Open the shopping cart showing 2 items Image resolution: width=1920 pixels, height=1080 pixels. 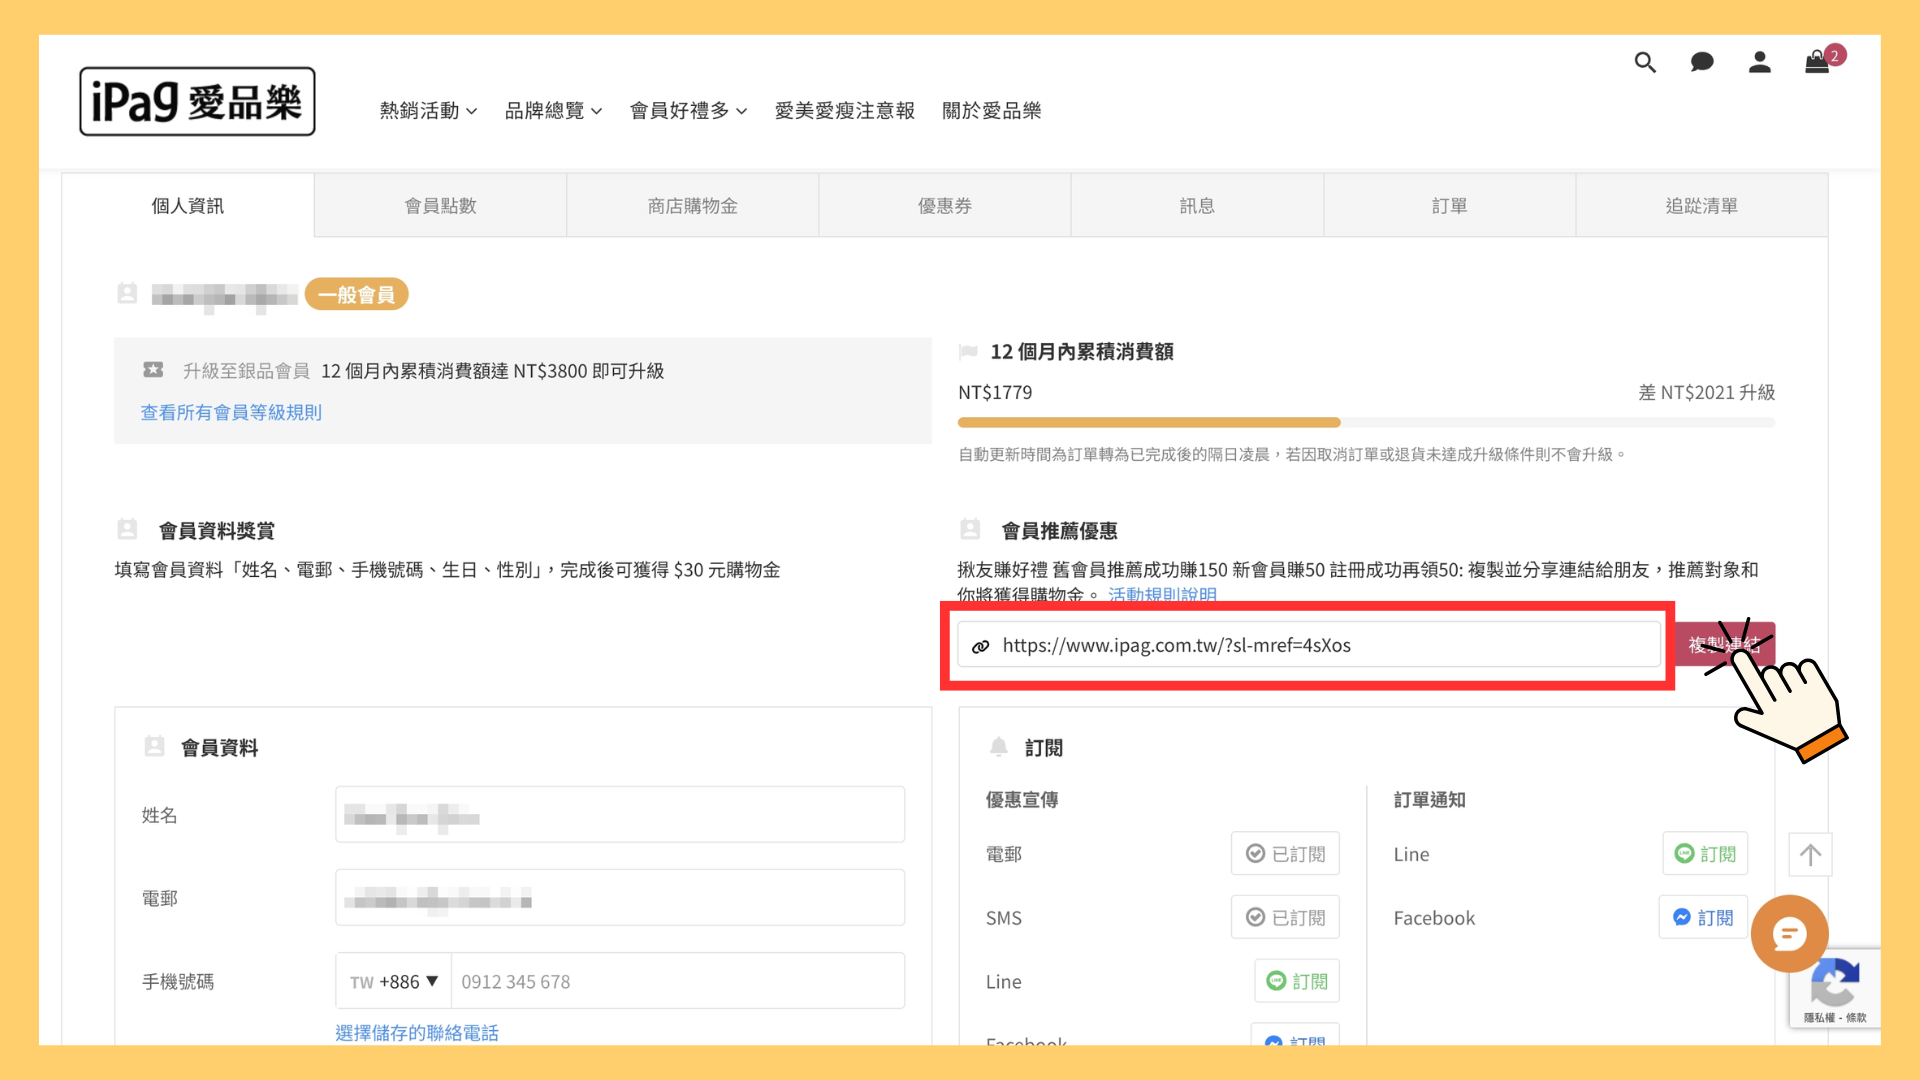(x=1818, y=62)
